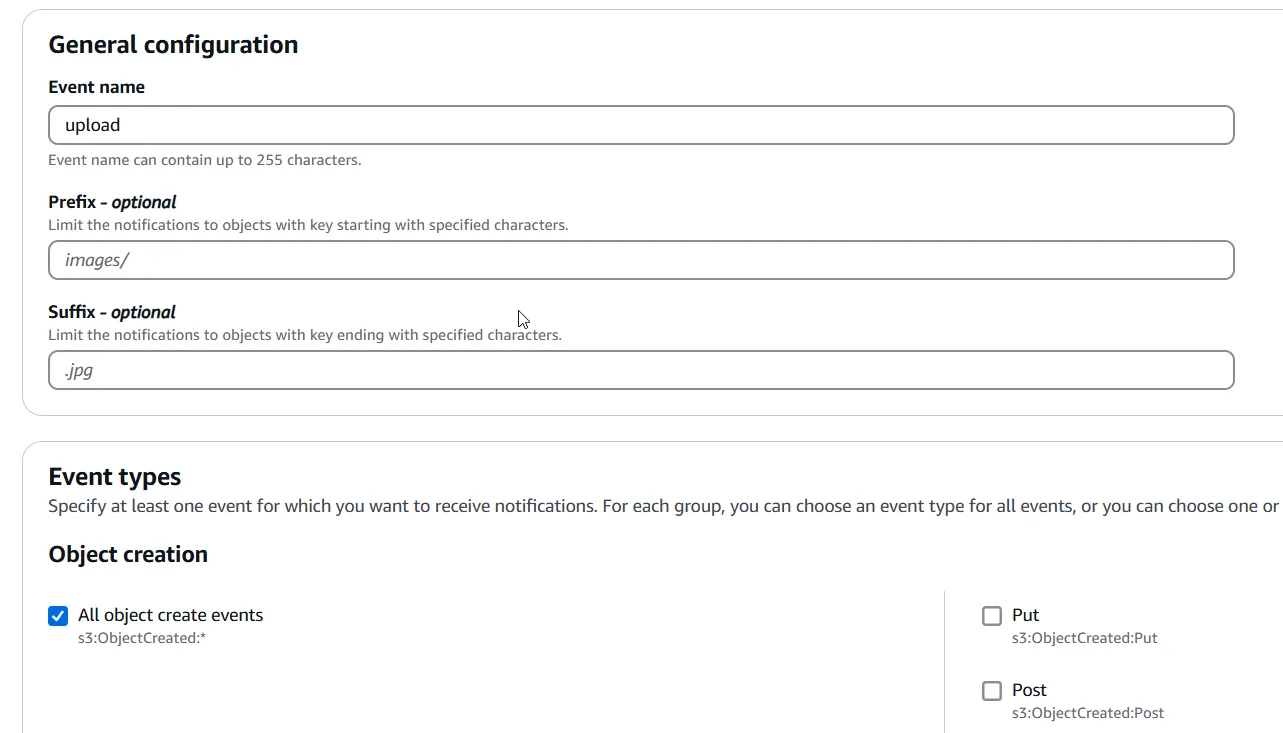Click the s3:ObjectCreated:* identifier text

pos(142,638)
